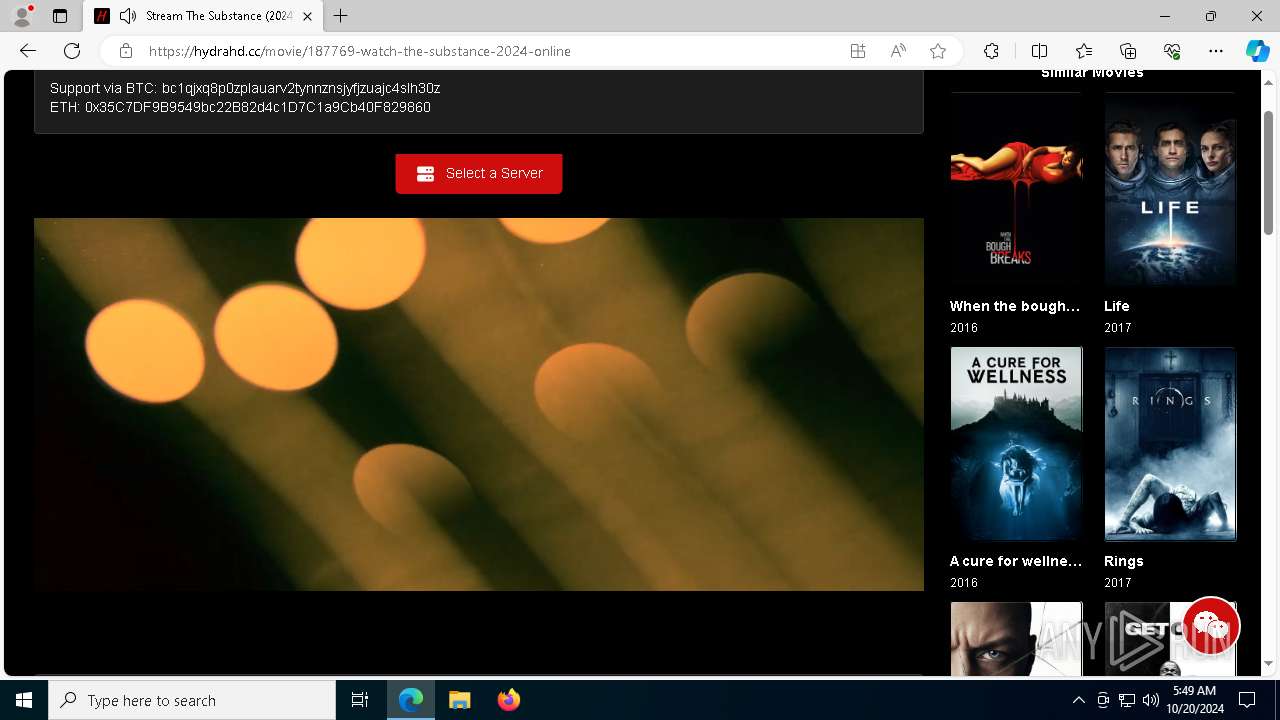Open the tab actions menu icon
1280x720 pixels.
60,16
